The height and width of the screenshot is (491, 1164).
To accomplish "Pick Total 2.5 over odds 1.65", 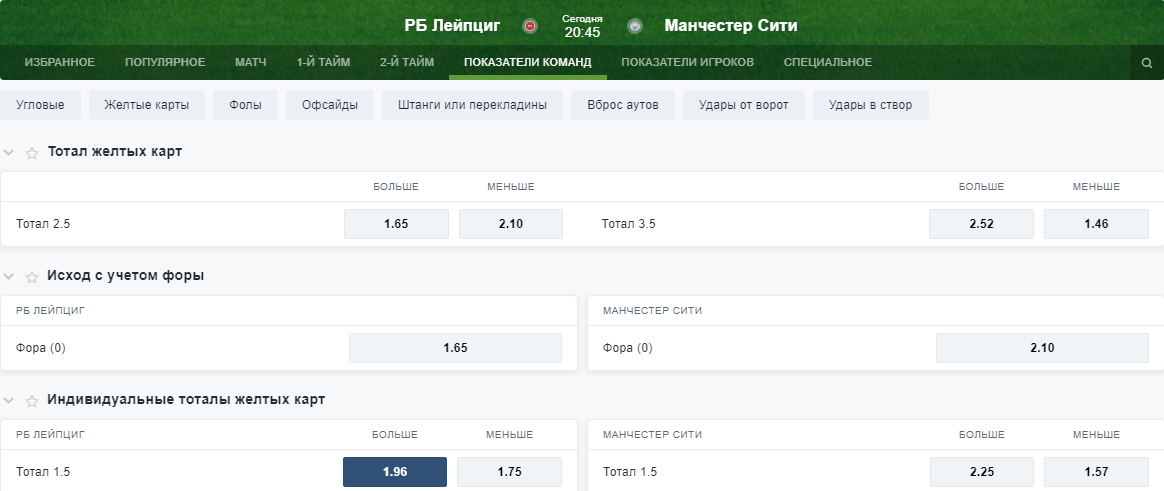I will coord(396,224).
